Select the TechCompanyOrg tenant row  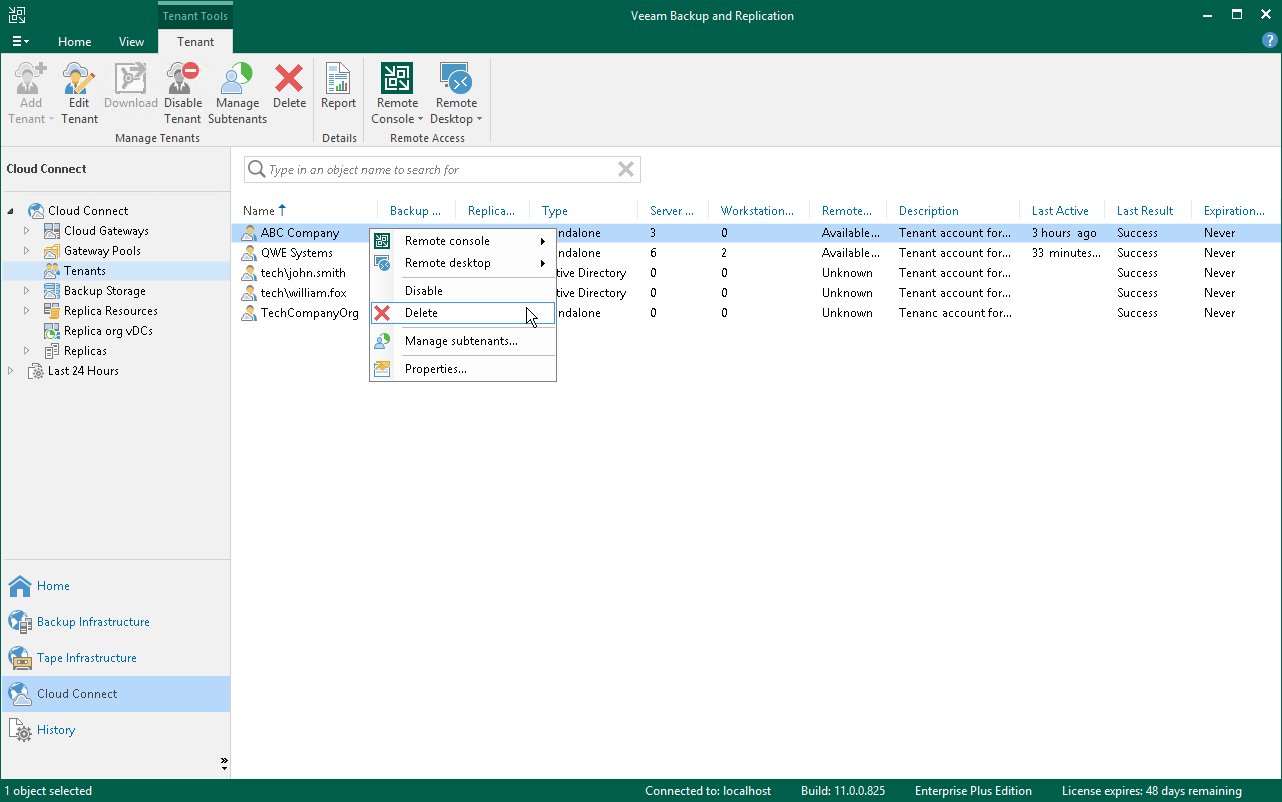pos(756,313)
